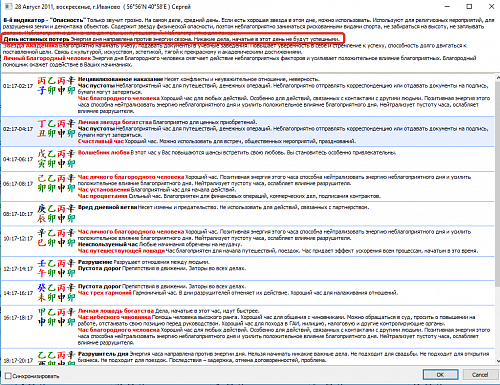This screenshot has height=385, width=500.
Task: Click the red 丁 hour stem in 02:17-04:17 row
Action: (x=41, y=124)
